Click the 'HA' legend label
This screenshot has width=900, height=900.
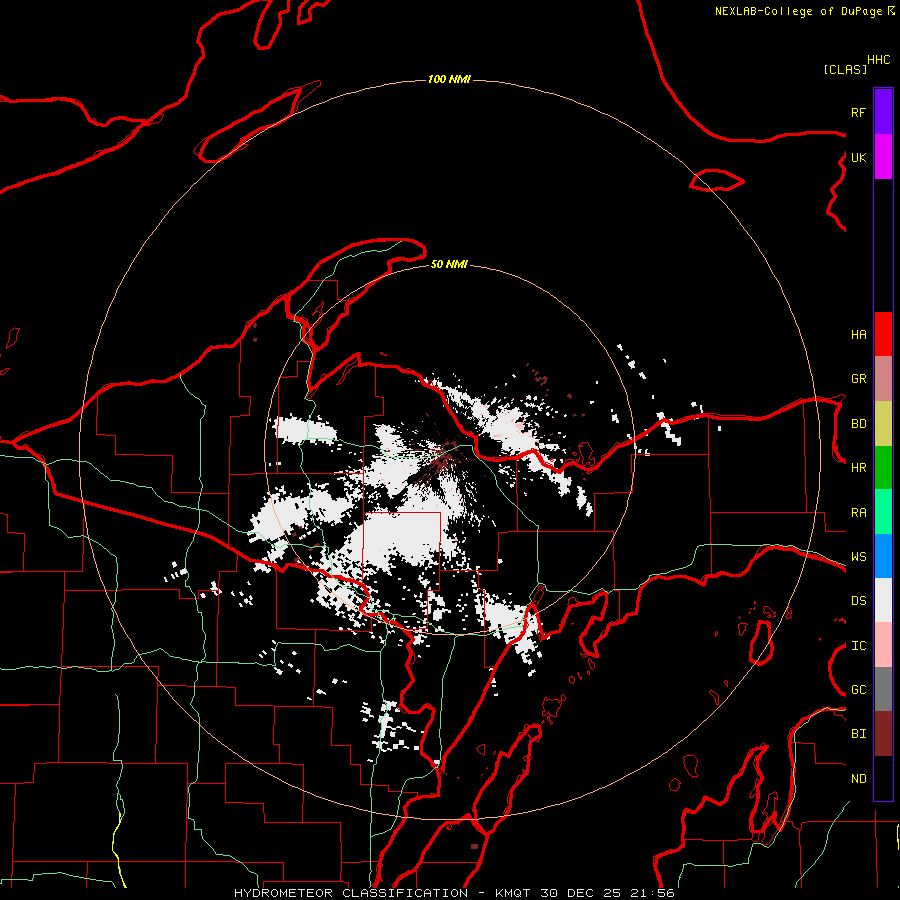(858, 334)
